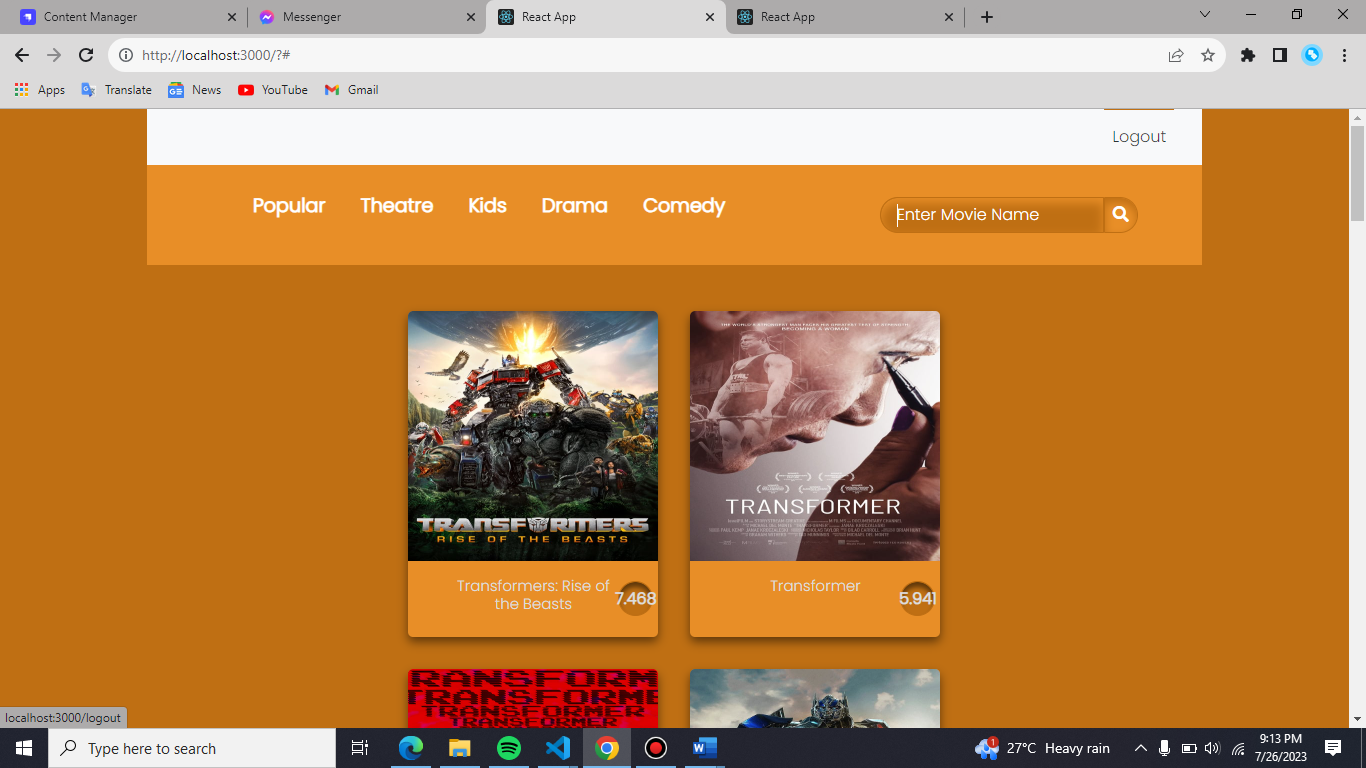Image resolution: width=1366 pixels, height=768 pixels.
Task: Open the blue profile avatar icon
Action: (x=1312, y=55)
